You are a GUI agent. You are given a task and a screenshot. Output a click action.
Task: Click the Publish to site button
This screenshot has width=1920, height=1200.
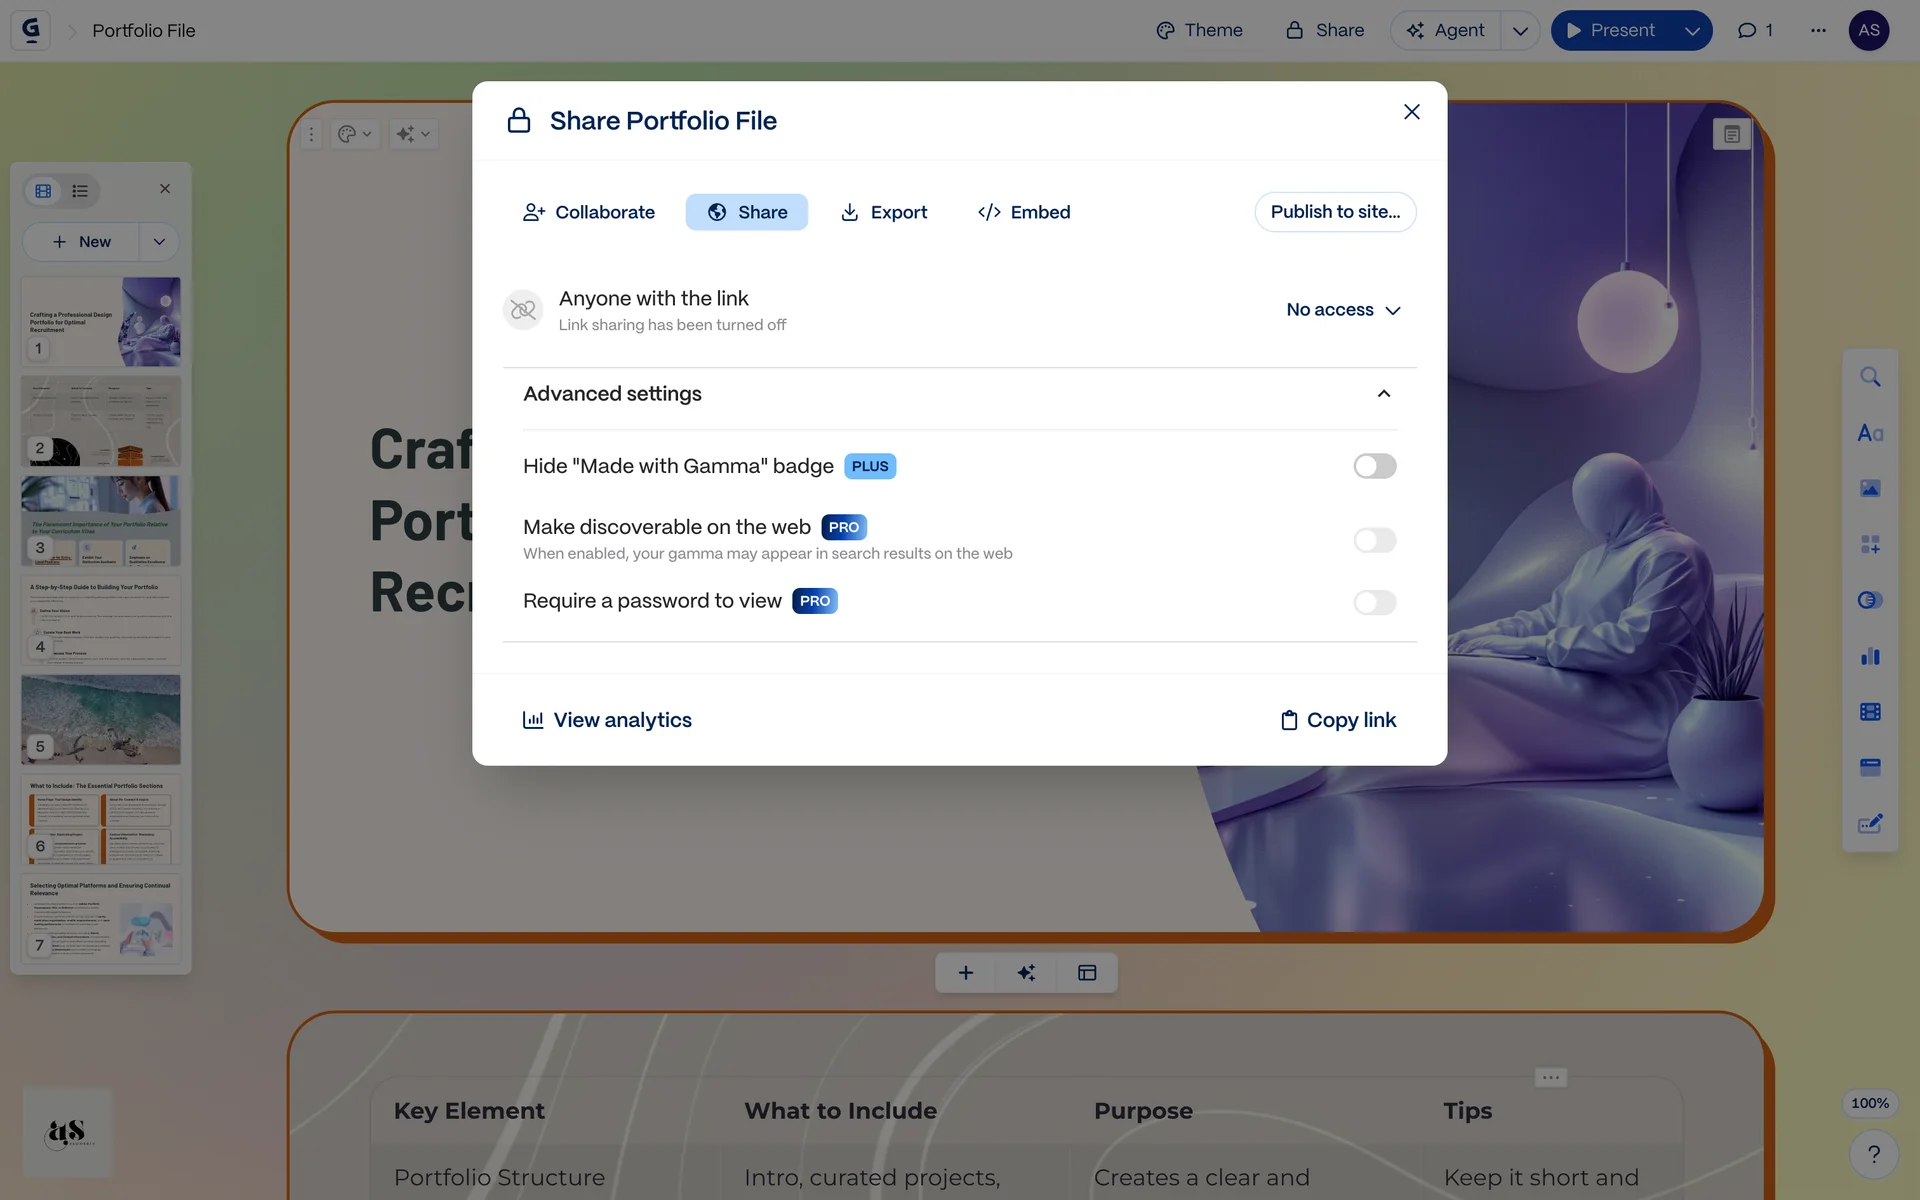point(1335,212)
